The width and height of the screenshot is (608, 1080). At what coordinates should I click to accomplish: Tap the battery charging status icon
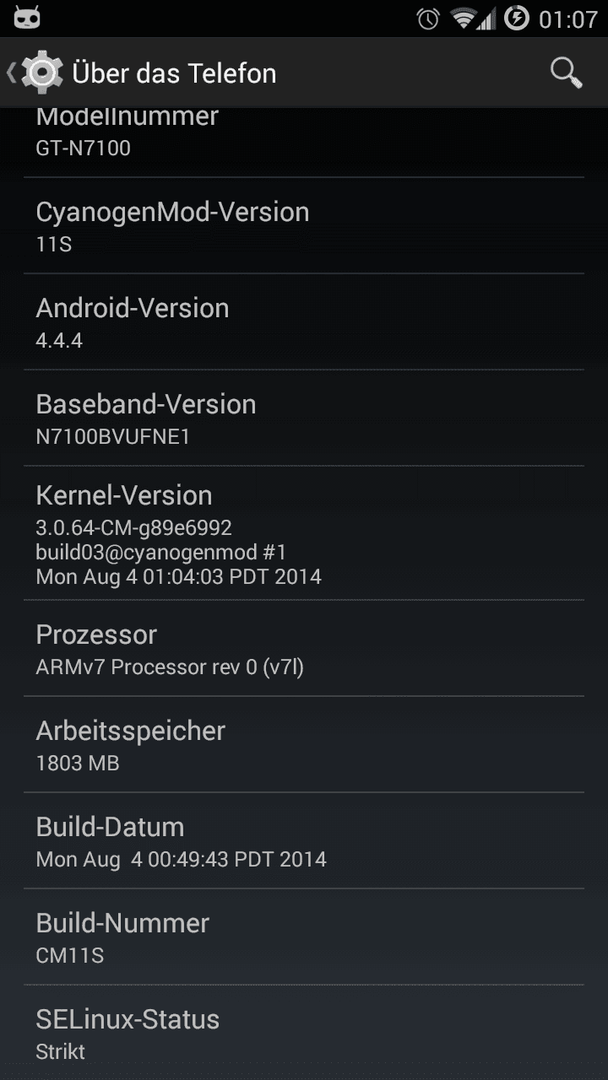(x=516, y=18)
